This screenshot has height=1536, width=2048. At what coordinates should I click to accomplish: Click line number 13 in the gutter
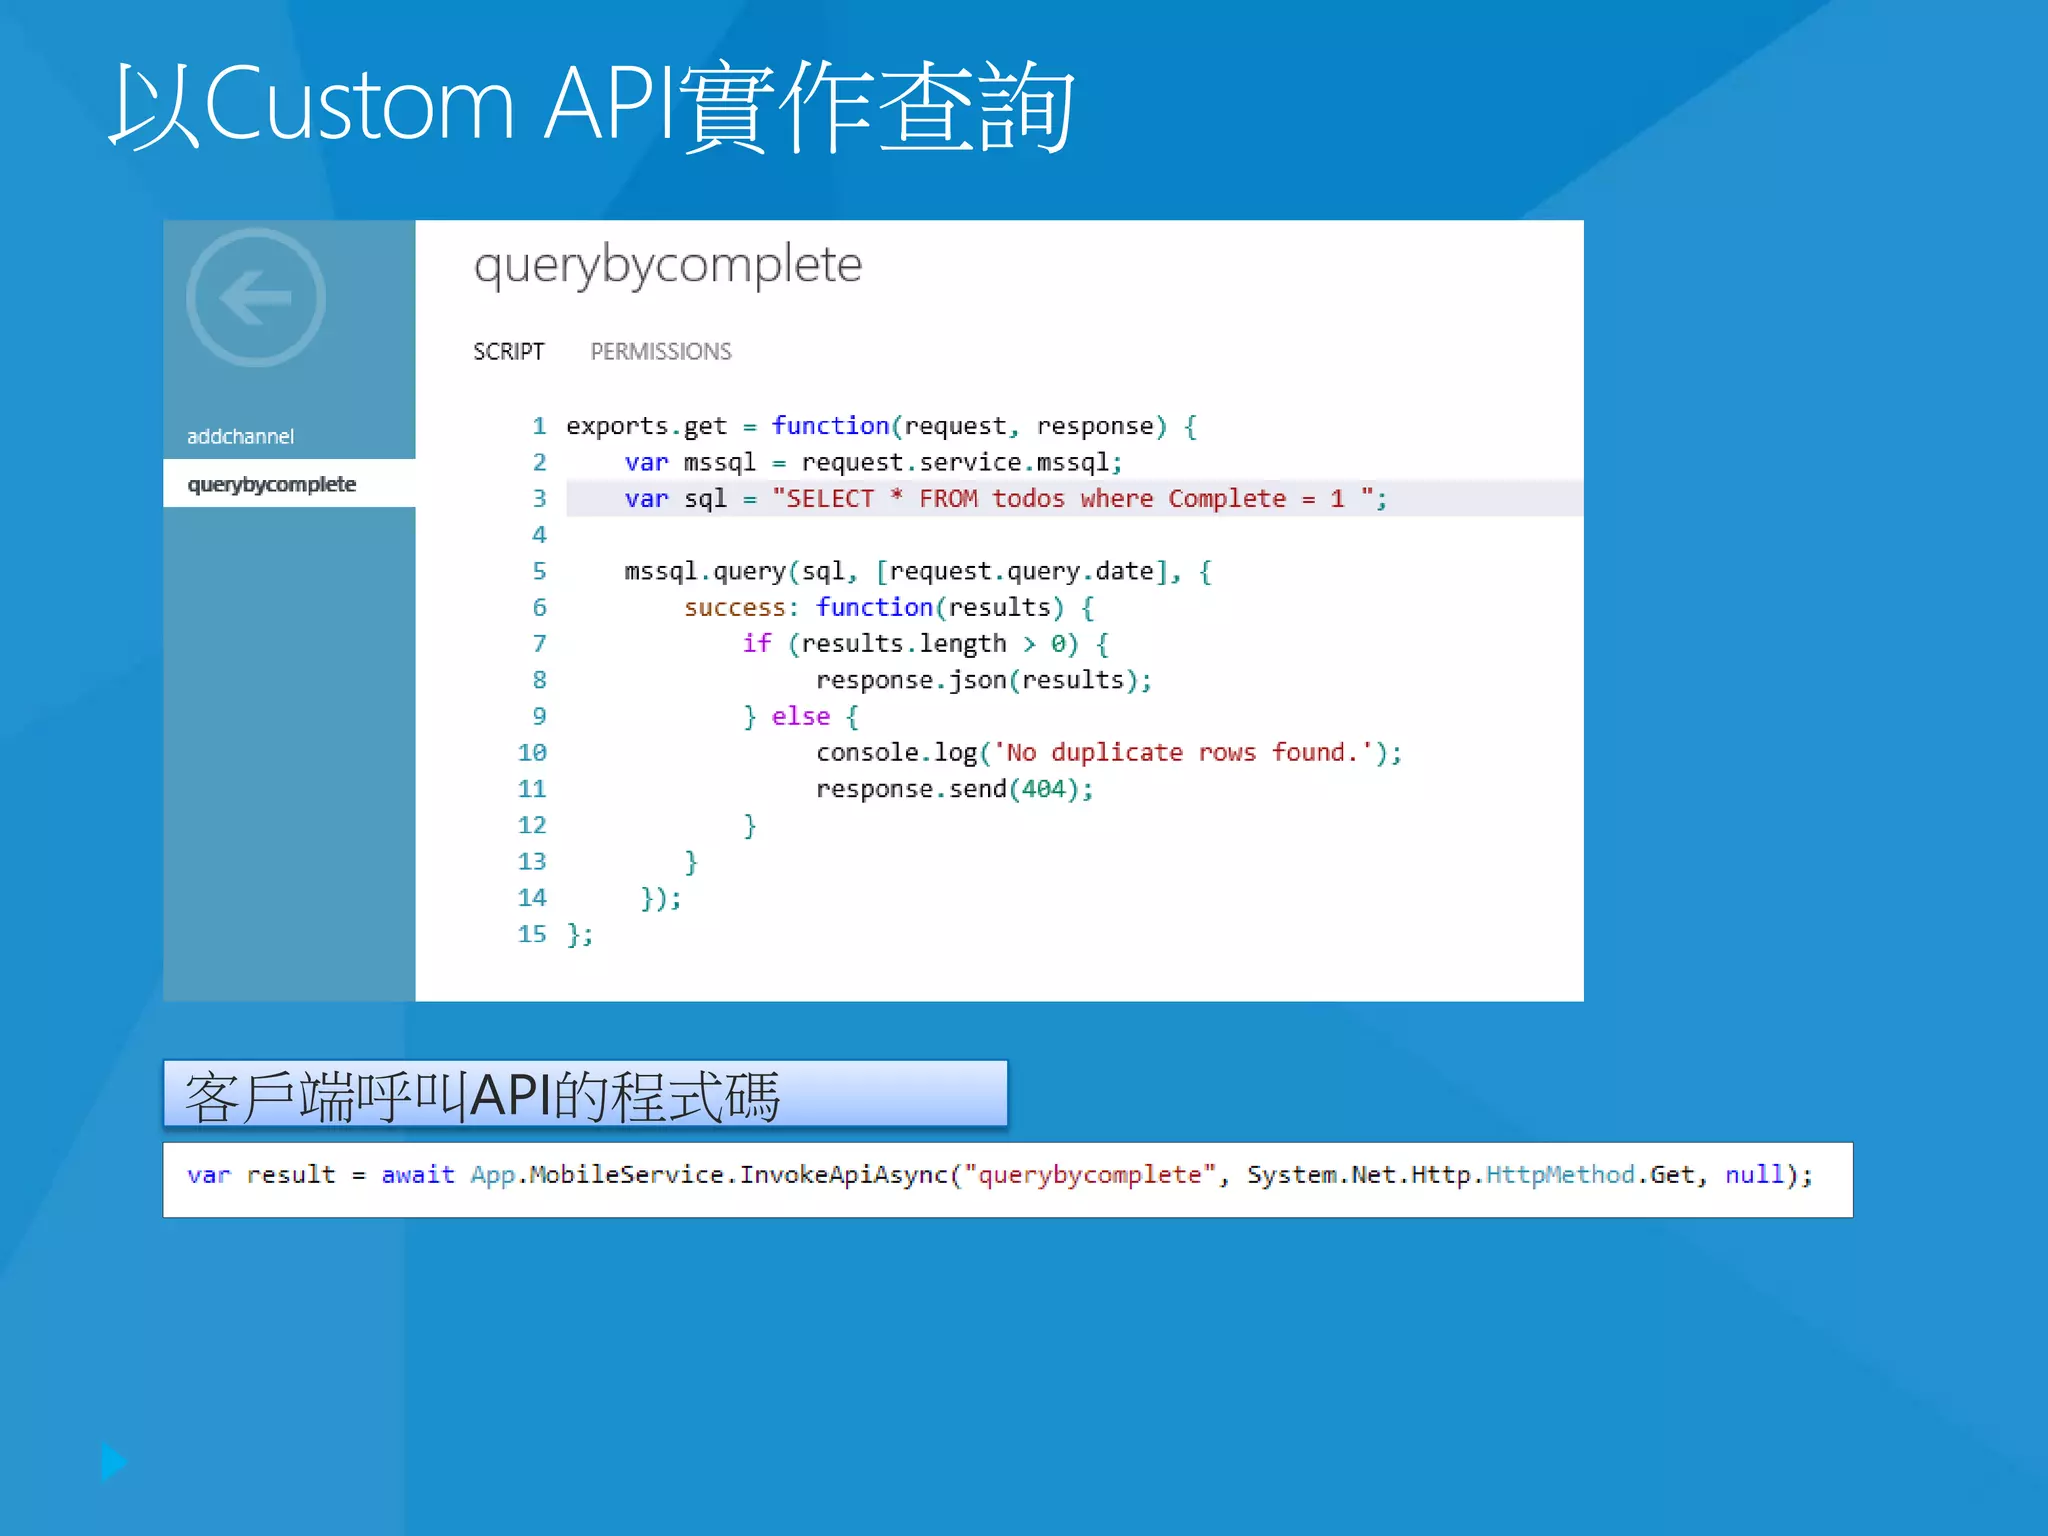point(532,861)
